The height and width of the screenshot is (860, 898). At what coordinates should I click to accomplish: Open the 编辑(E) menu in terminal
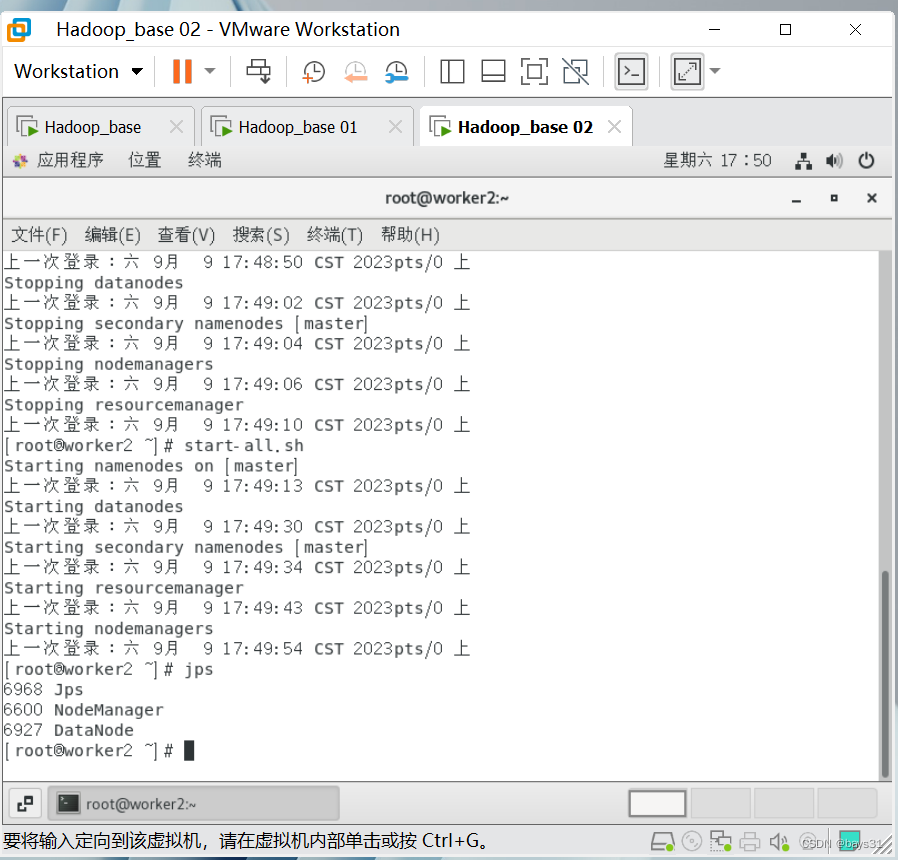click(x=113, y=235)
